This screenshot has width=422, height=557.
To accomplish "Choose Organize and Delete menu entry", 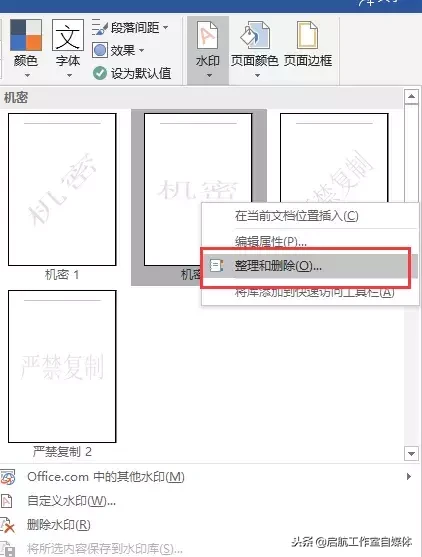I will [310, 266].
